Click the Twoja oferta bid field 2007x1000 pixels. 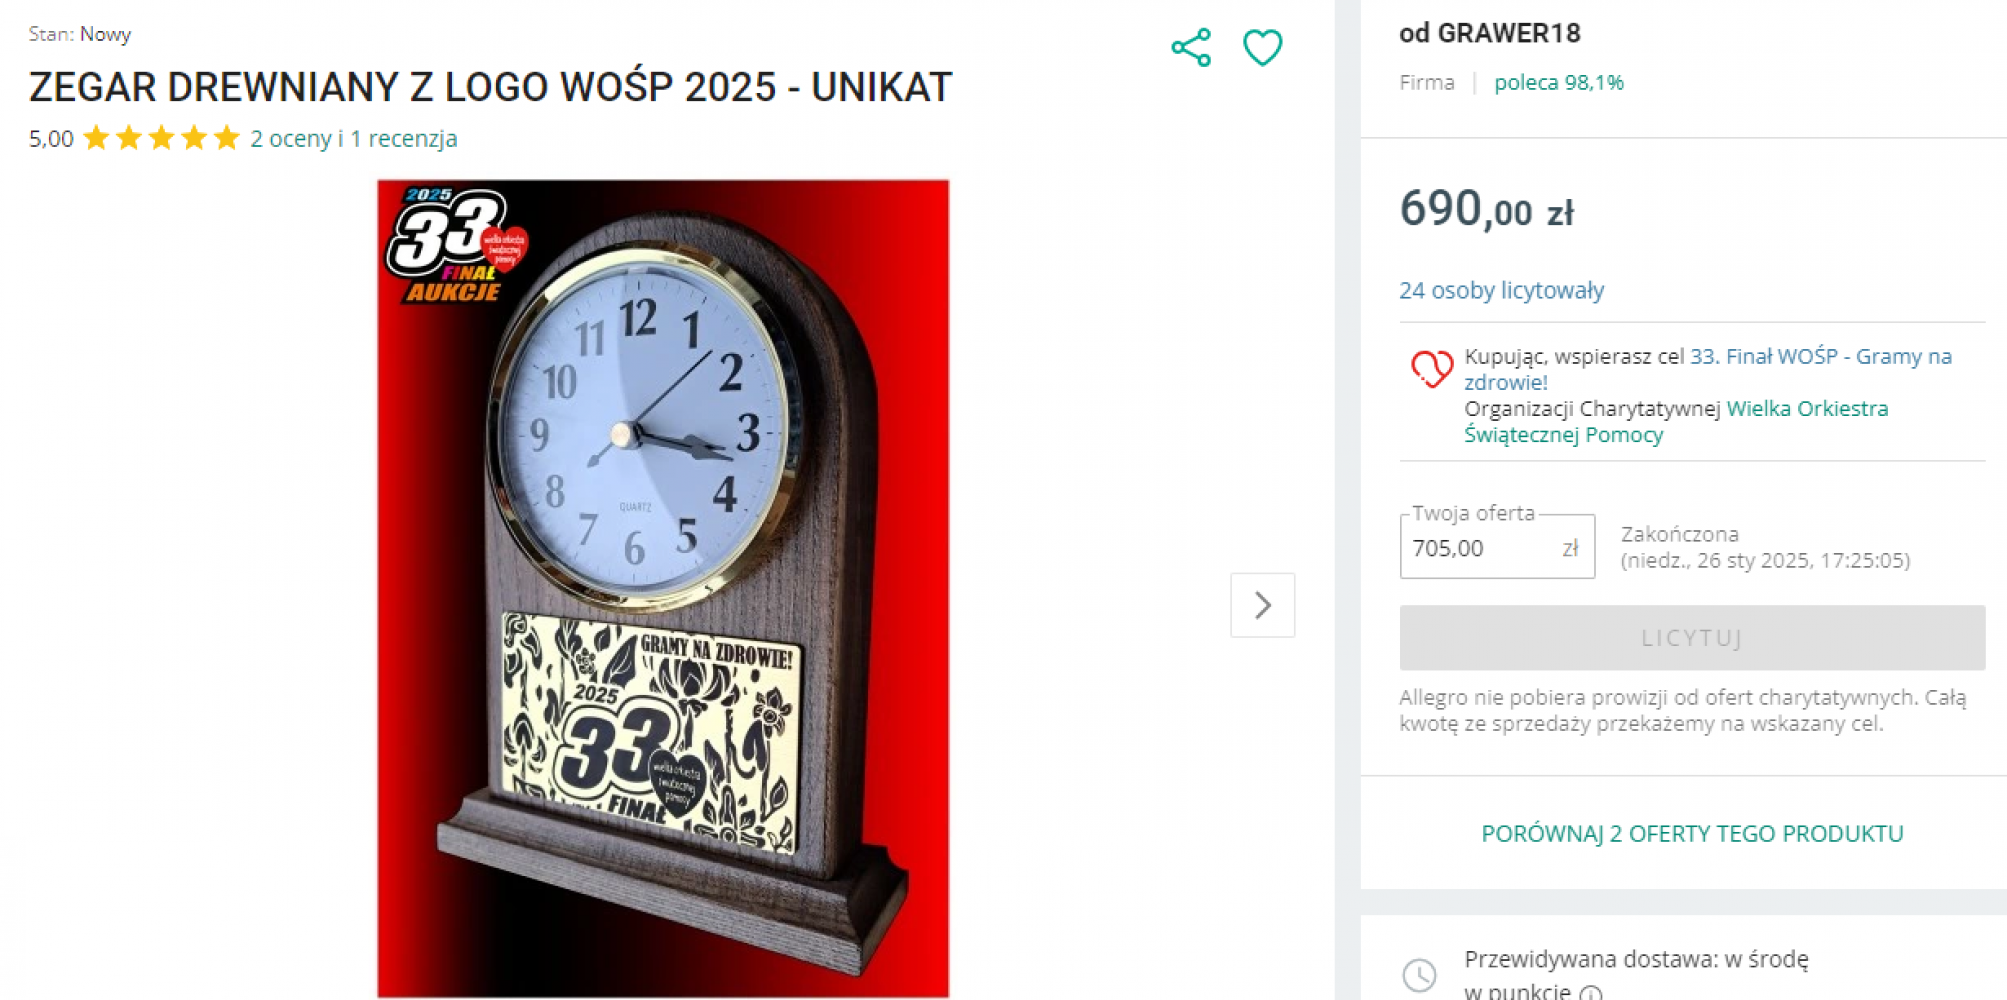[x=1497, y=547]
